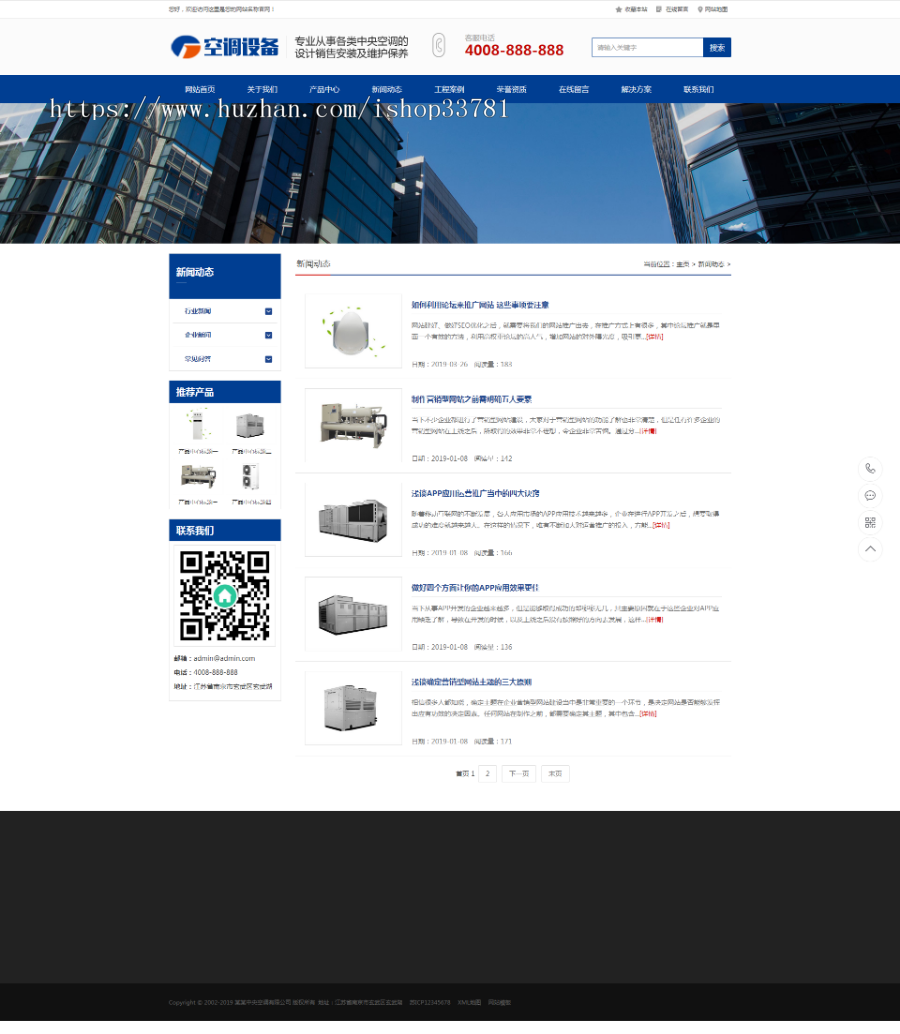Open the 企业新闻 sidebar category

coord(198,335)
